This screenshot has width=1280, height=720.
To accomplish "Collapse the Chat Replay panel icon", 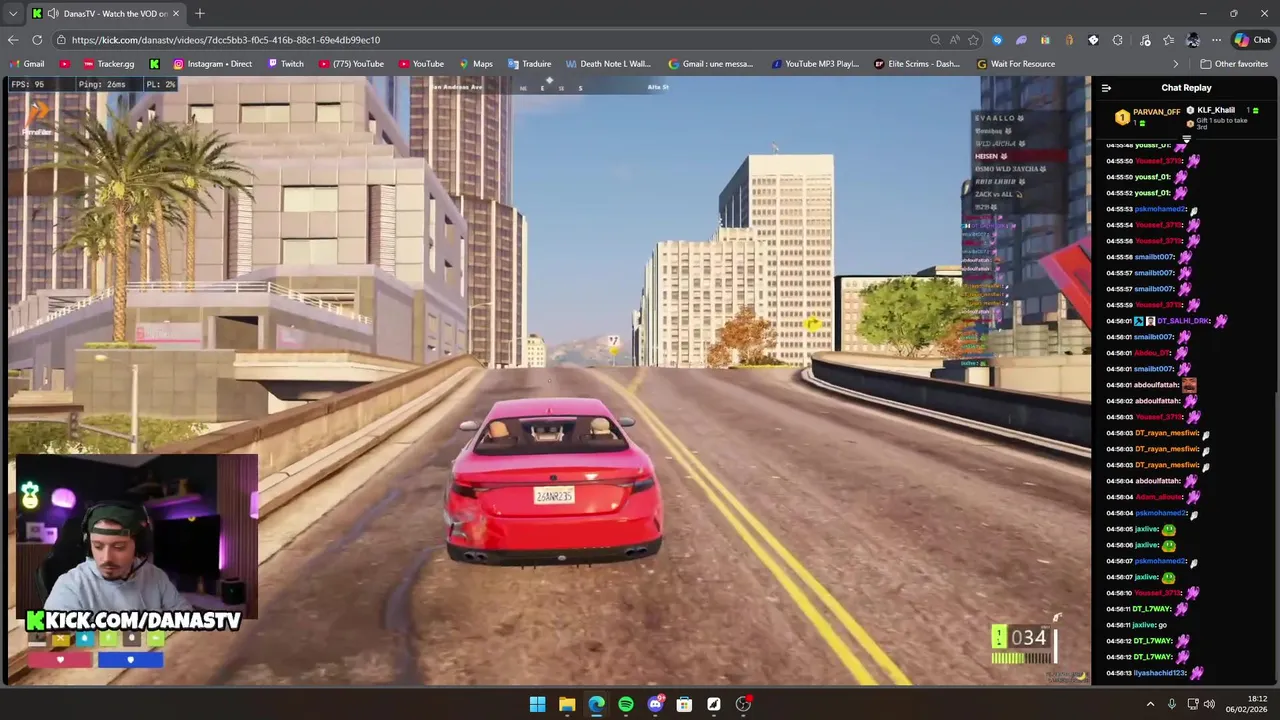I will tap(1106, 88).
